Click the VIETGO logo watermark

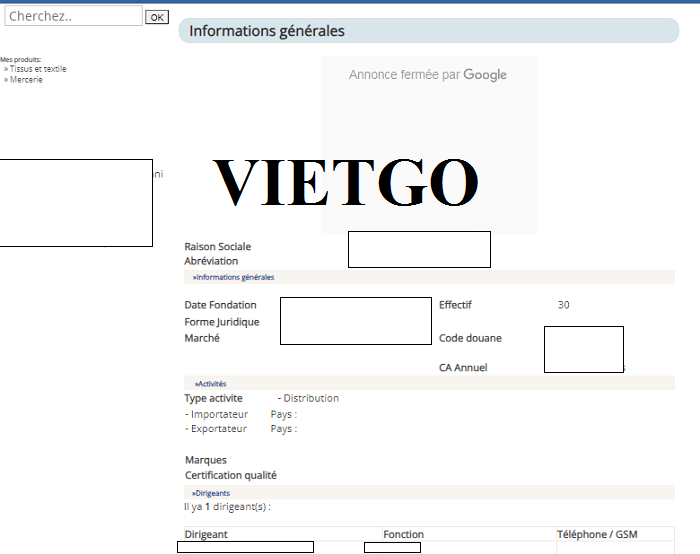click(x=346, y=183)
